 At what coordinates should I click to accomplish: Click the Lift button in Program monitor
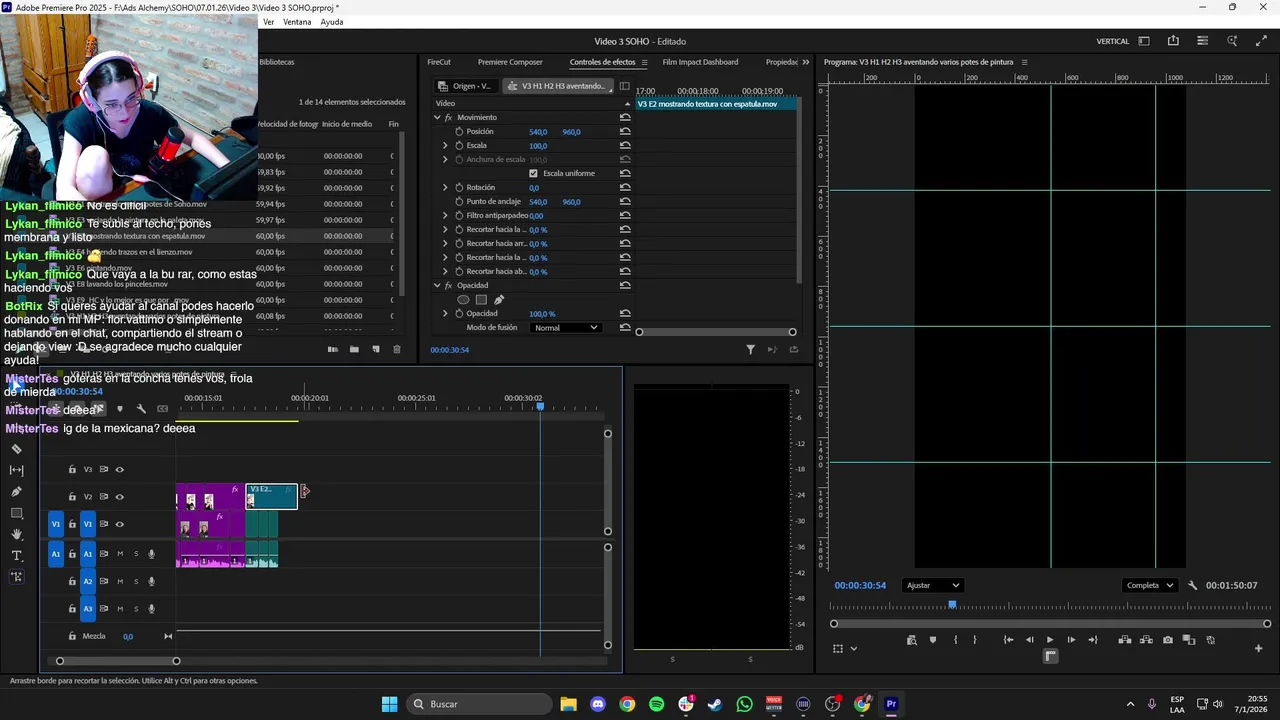coord(1124,640)
